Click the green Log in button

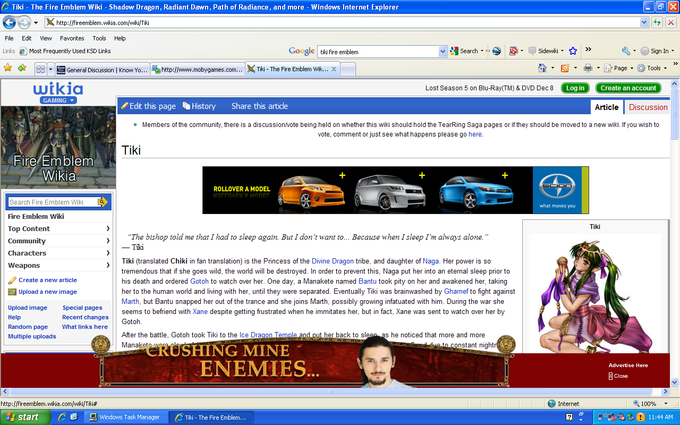[575, 88]
